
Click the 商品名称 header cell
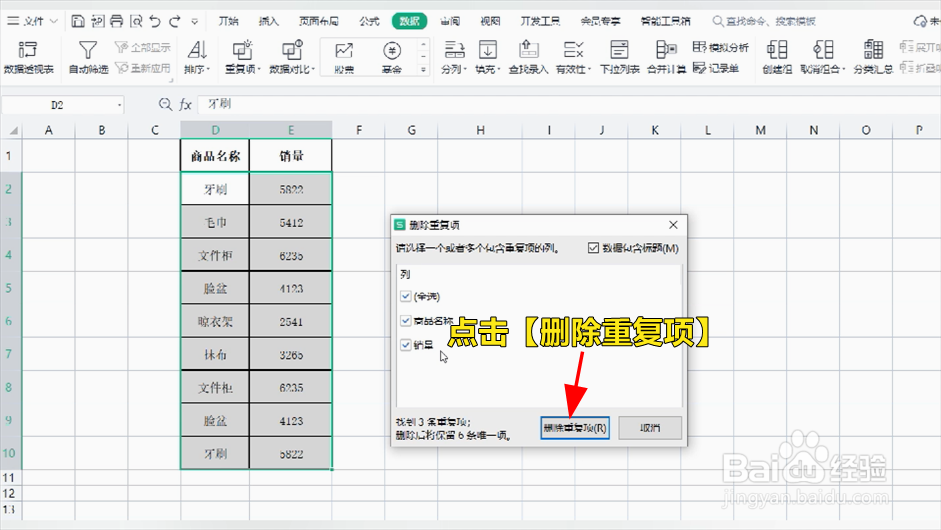click(215, 156)
